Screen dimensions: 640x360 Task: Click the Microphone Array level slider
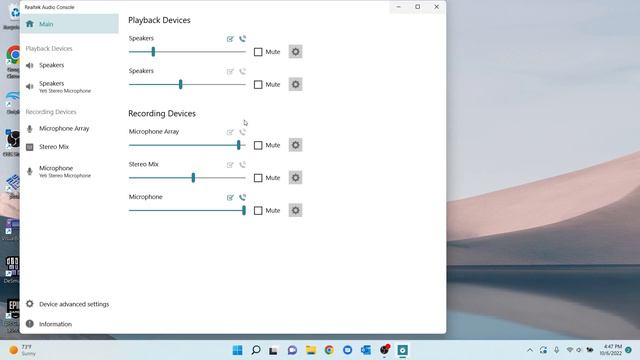click(187, 145)
